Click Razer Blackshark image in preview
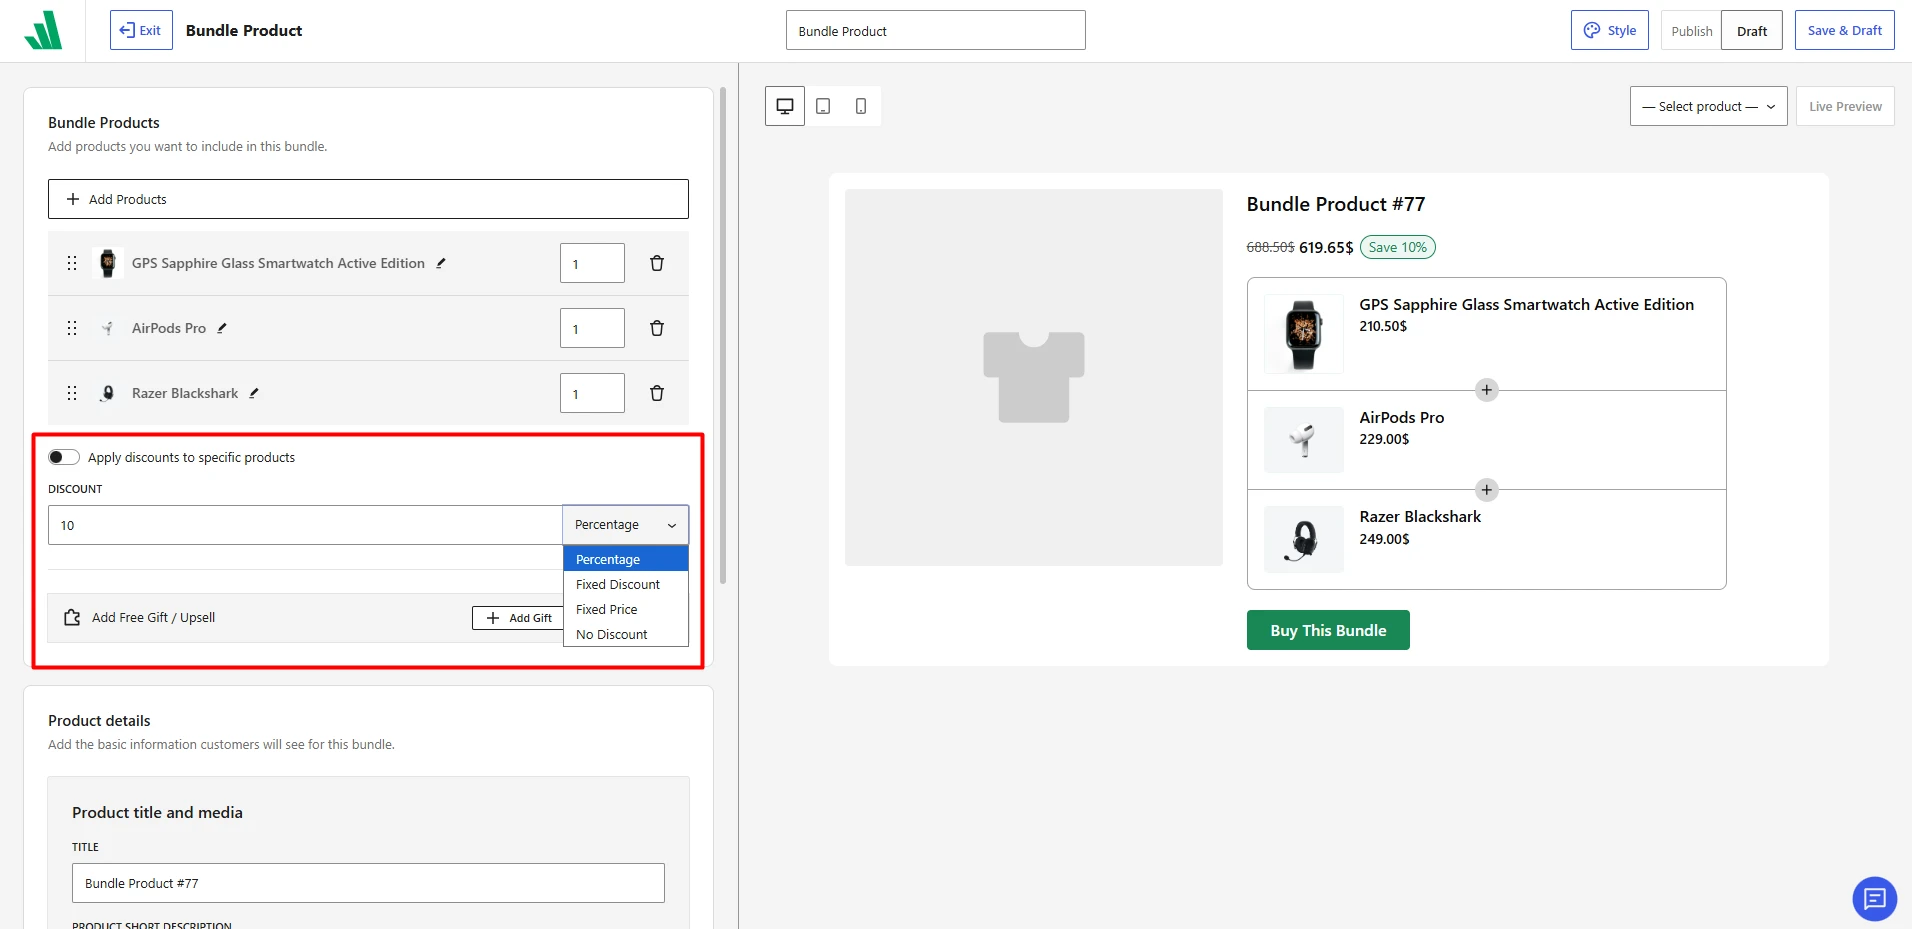 pyautogui.click(x=1304, y=540)
